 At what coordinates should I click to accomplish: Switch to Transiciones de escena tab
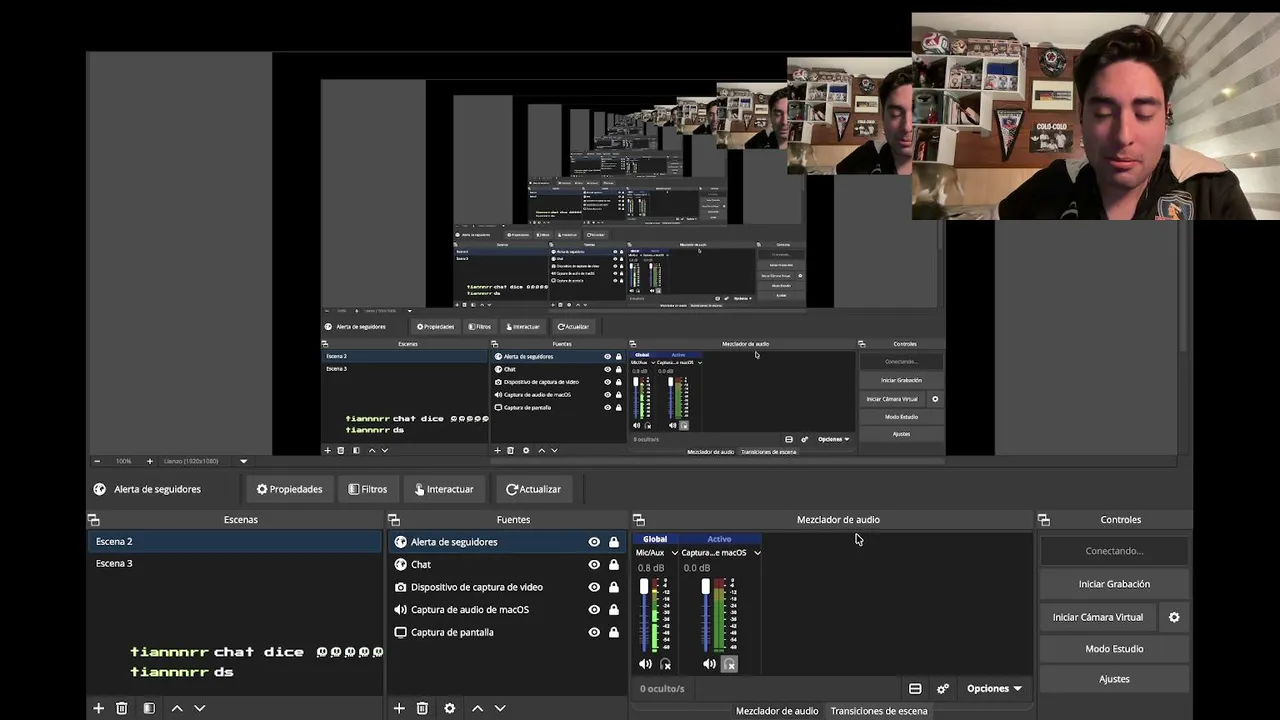click(x=879, y=711)
